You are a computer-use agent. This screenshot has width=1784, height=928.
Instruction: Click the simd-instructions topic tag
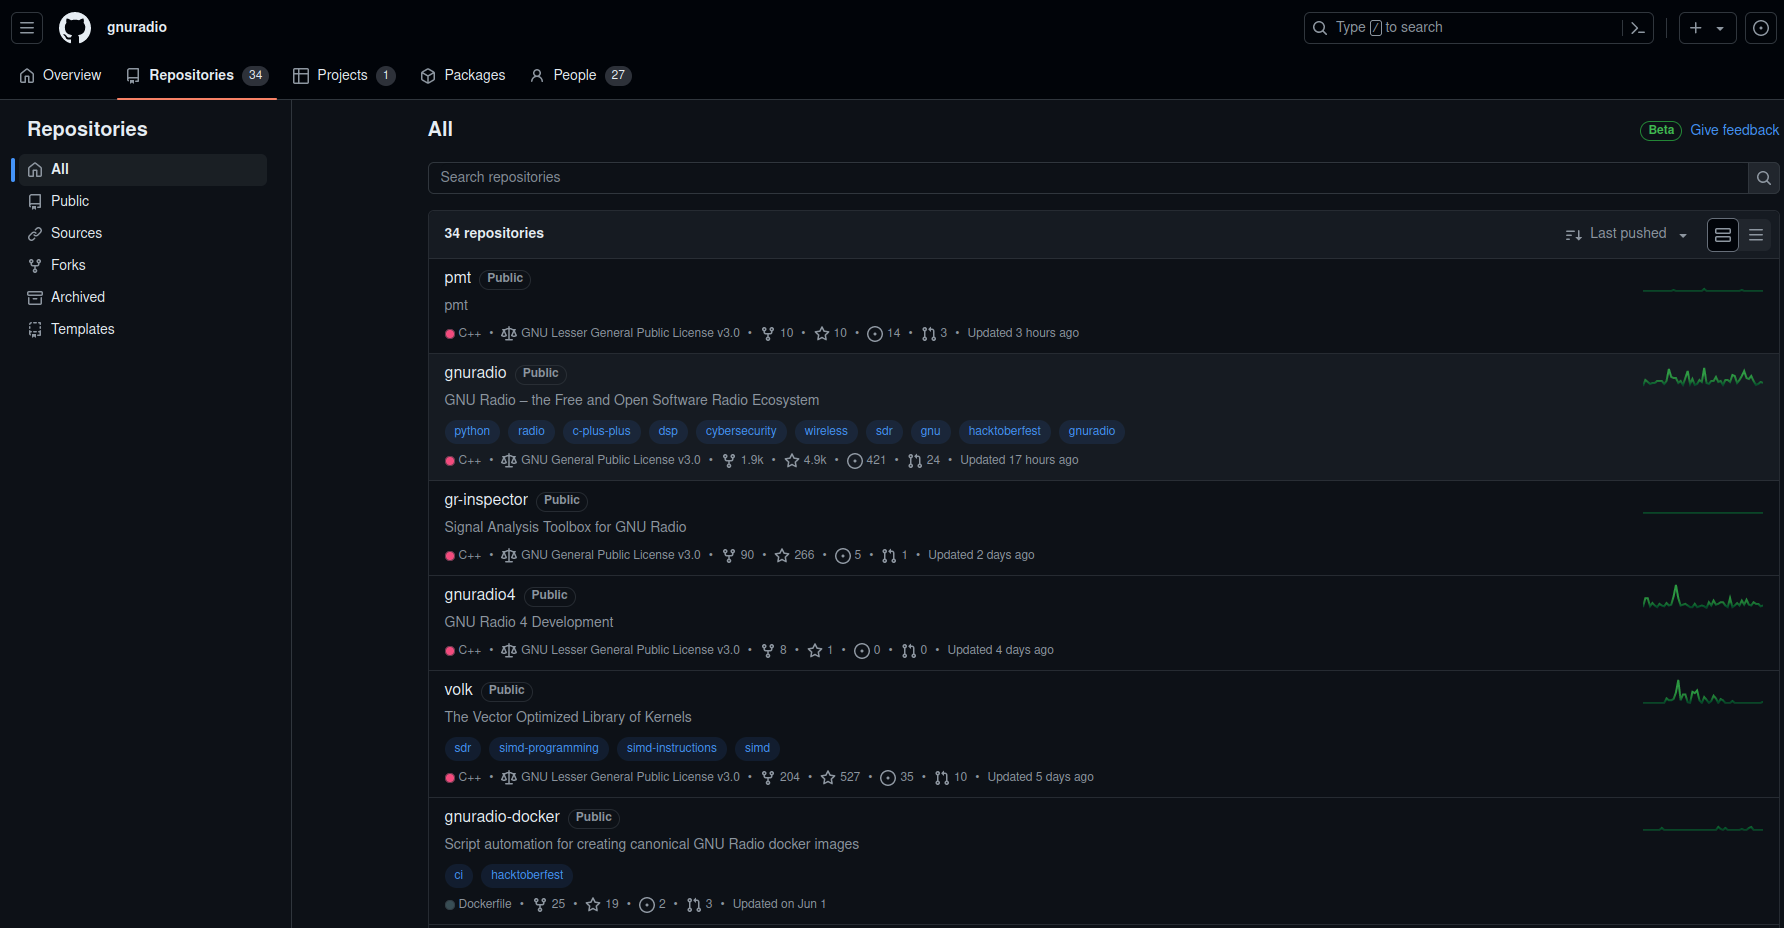(x=672, y=748)
